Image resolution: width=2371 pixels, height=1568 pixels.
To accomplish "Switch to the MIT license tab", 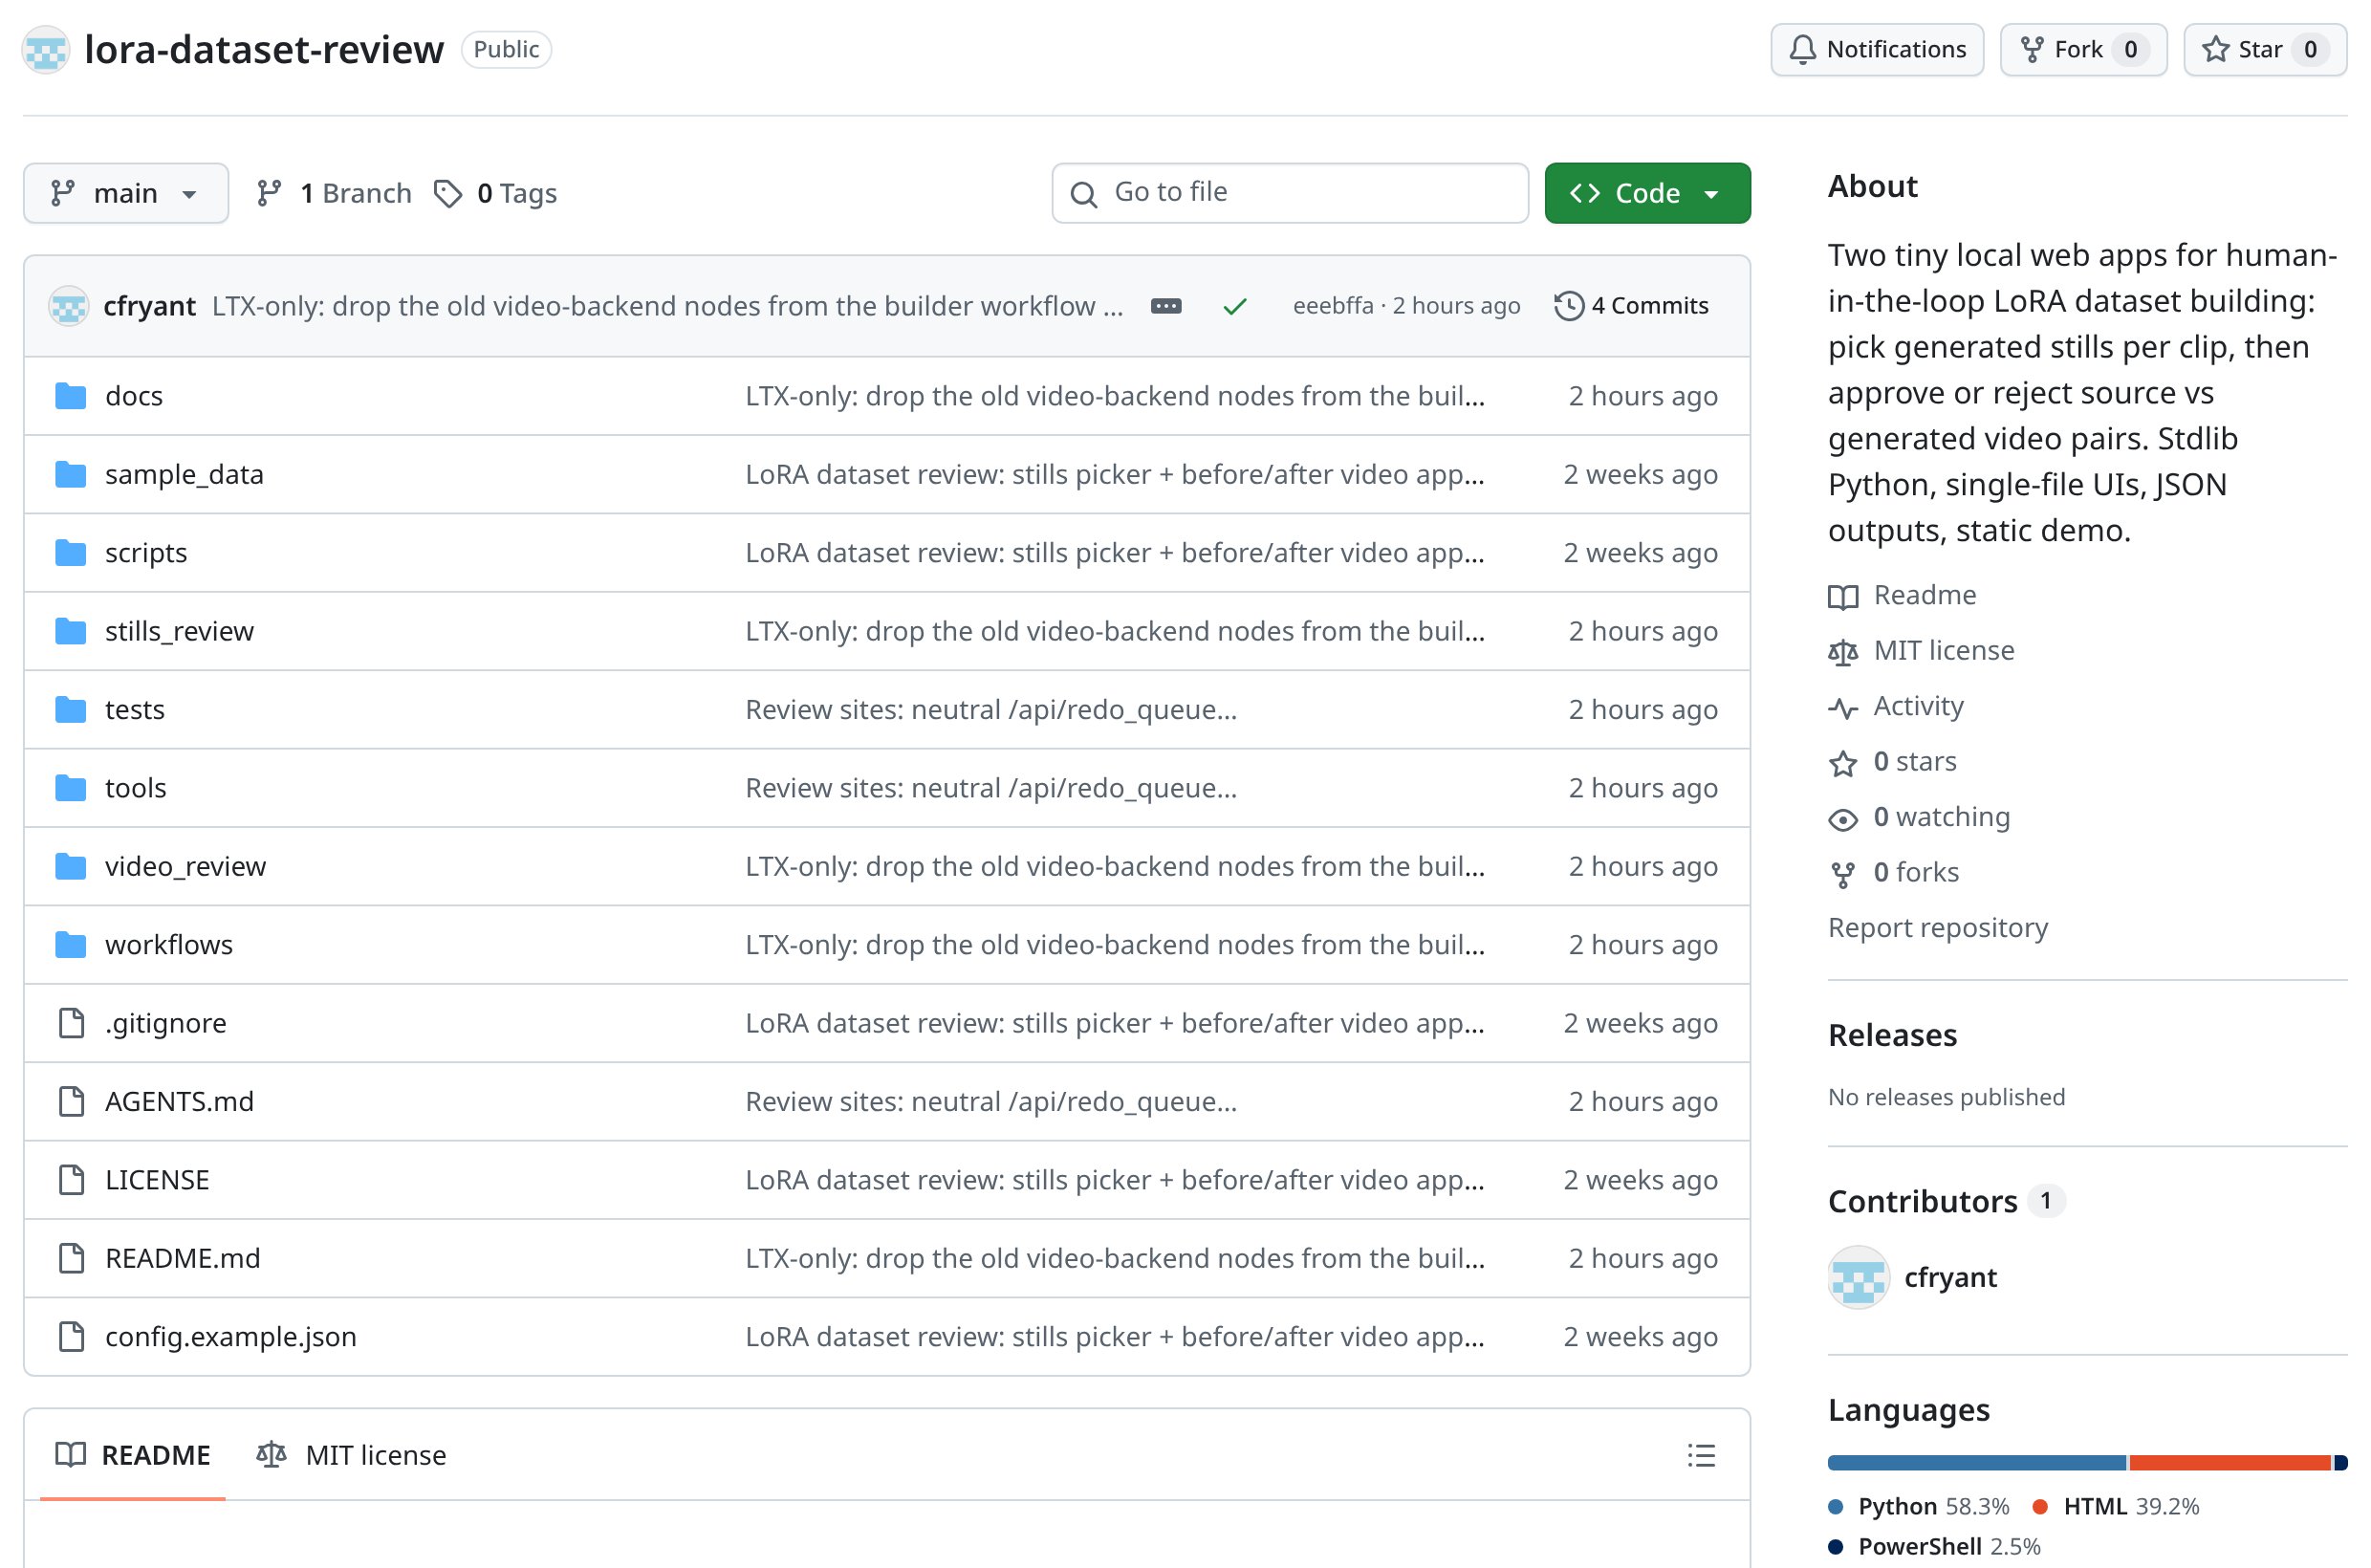I will [x=351, y=1455].
